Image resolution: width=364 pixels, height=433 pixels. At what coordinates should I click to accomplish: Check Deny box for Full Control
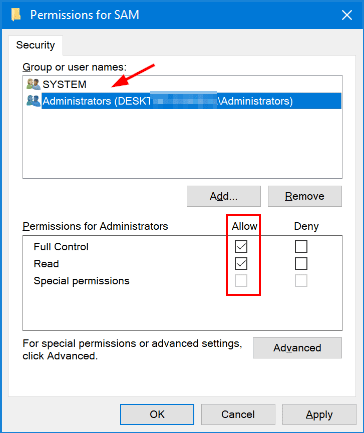301,247
